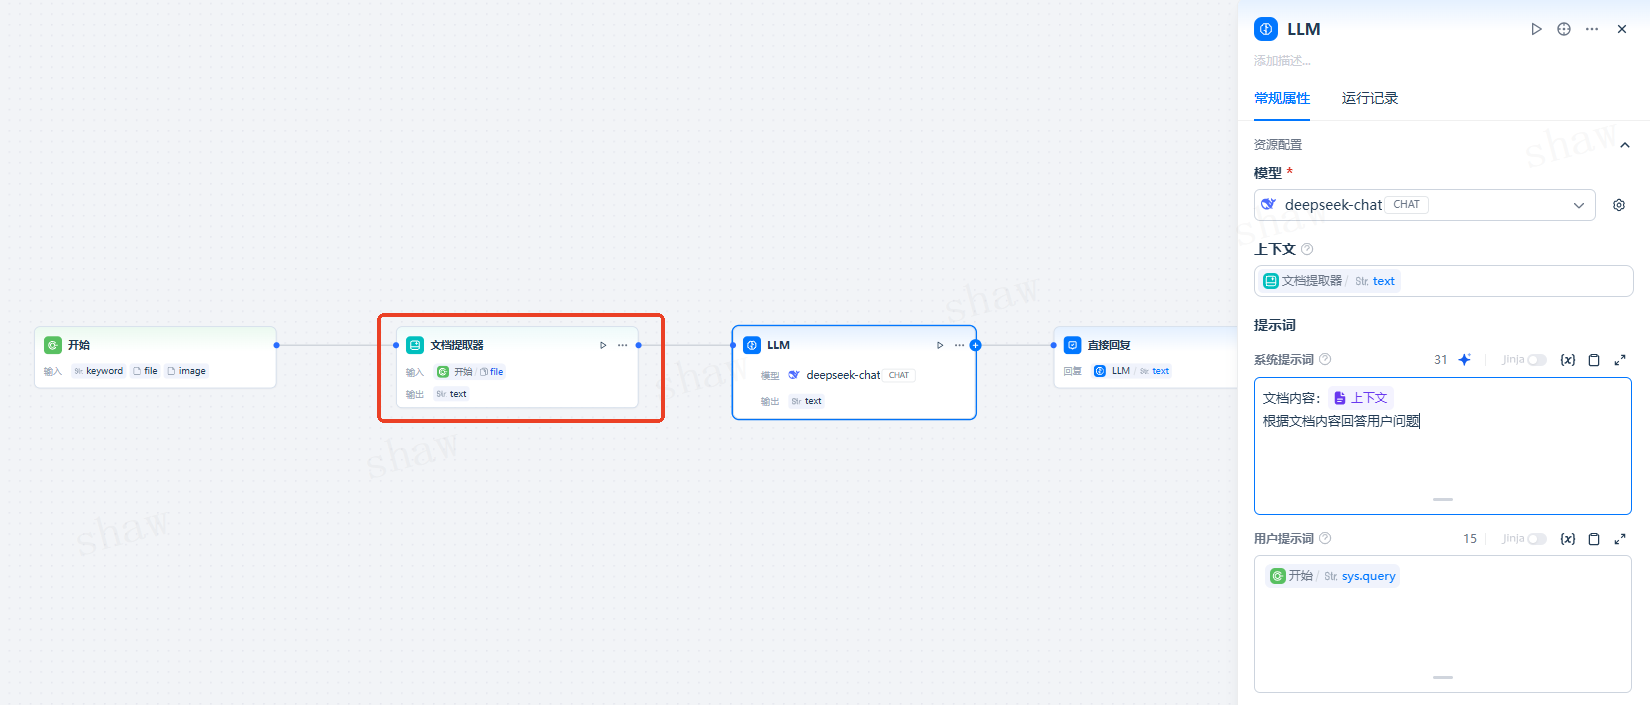The height and width of the screenshot is (705, 1650).
Task: Run the LLM node from the panel header
Action: (1536, 29)
